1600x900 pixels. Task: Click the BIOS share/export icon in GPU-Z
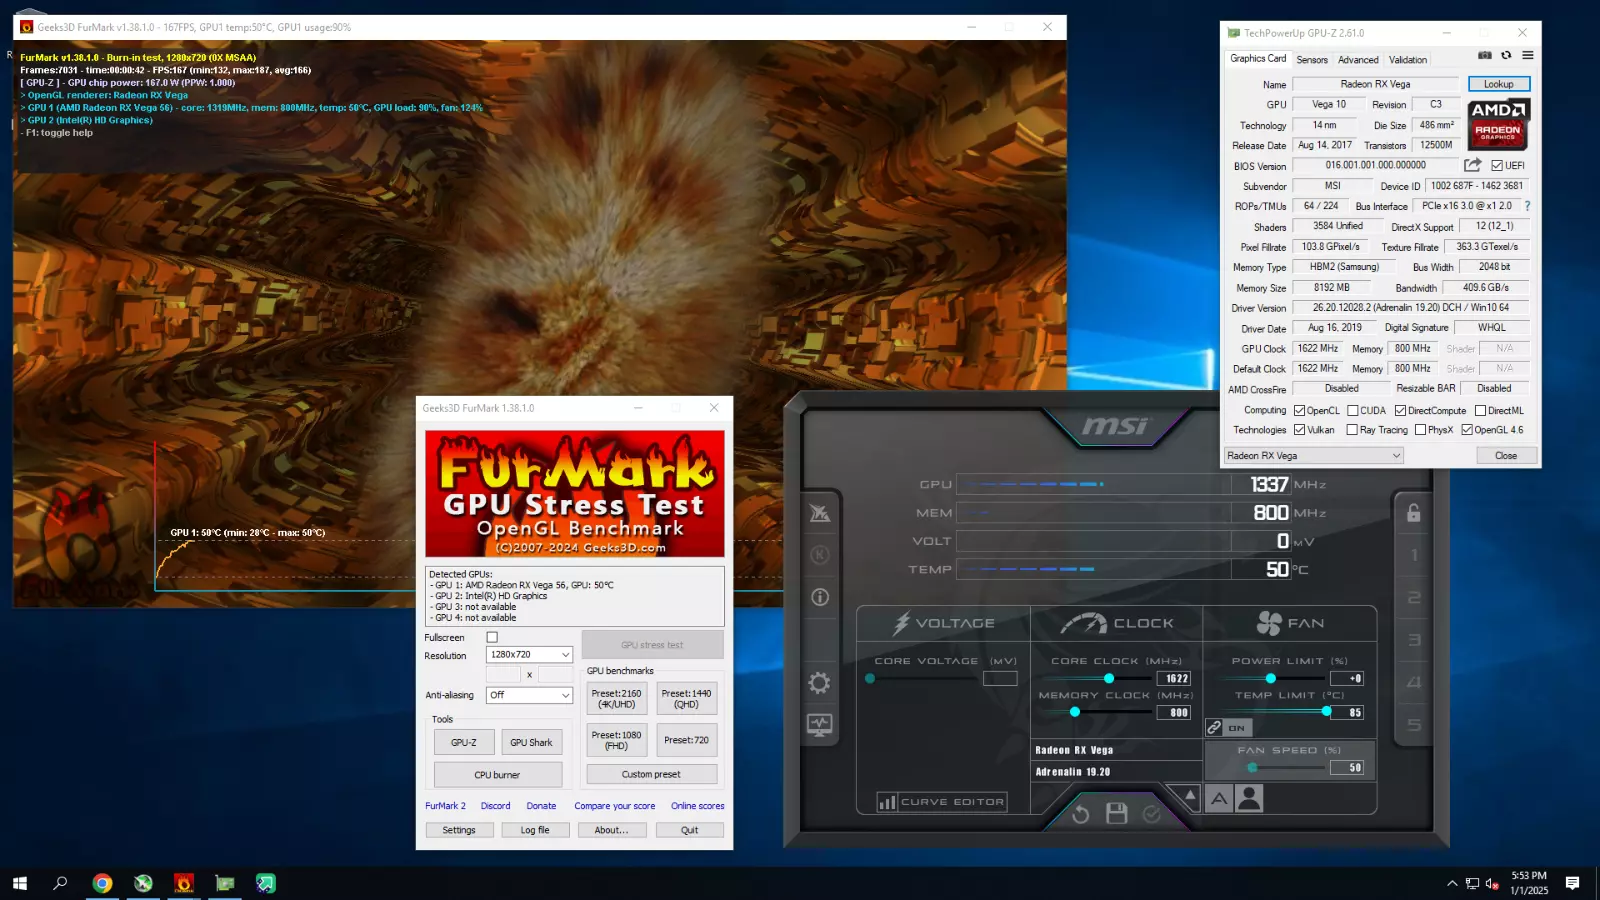point(1472,165)
